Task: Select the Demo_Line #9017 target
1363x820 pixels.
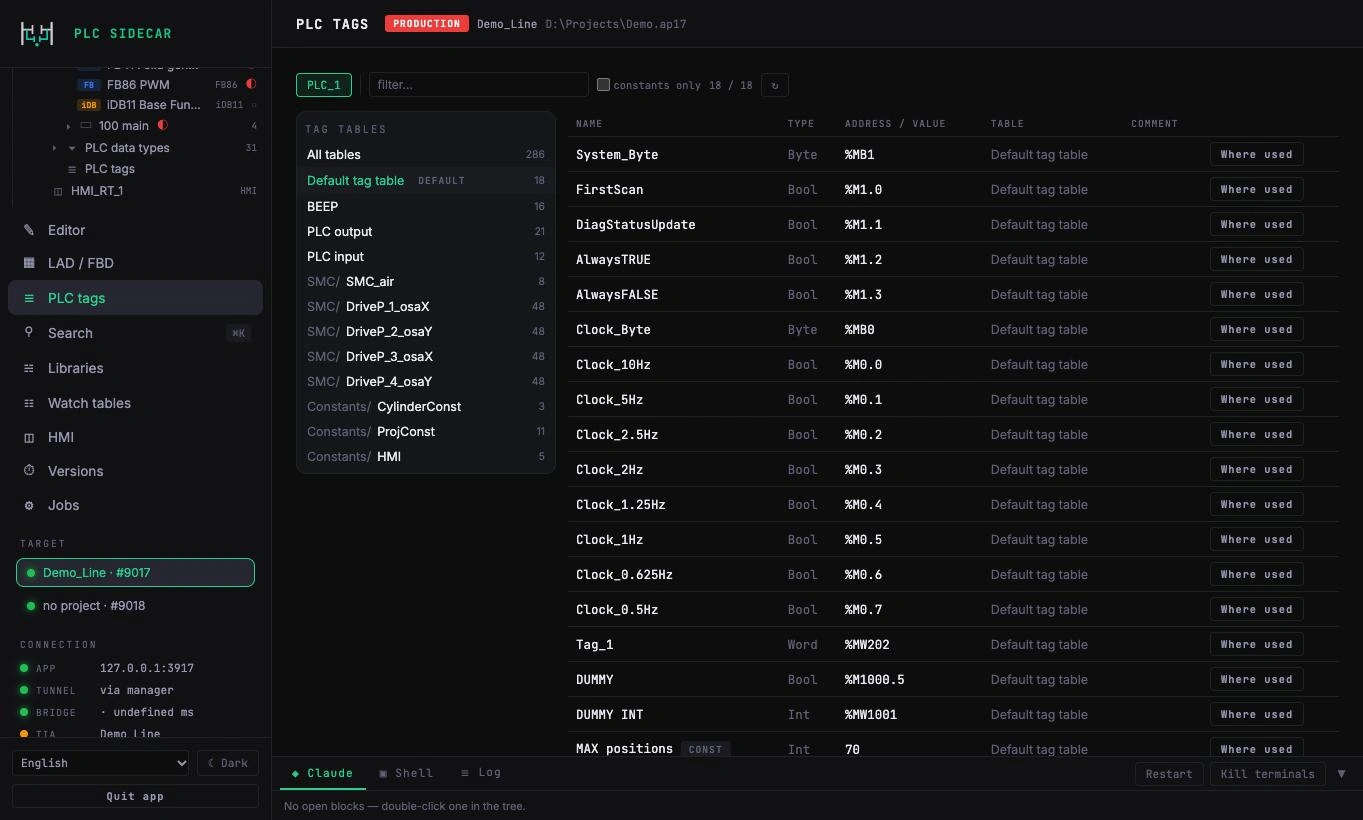Action: (135, 573)
